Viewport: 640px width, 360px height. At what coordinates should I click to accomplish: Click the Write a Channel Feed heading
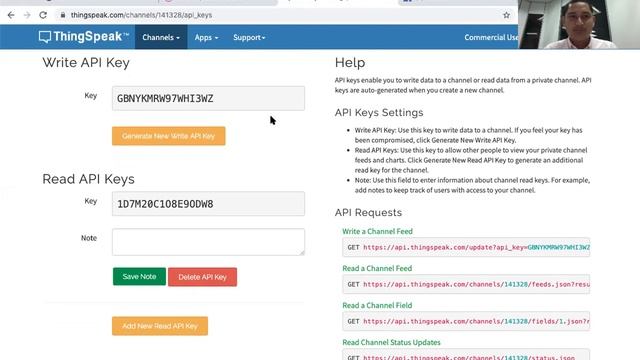(377, 231)
